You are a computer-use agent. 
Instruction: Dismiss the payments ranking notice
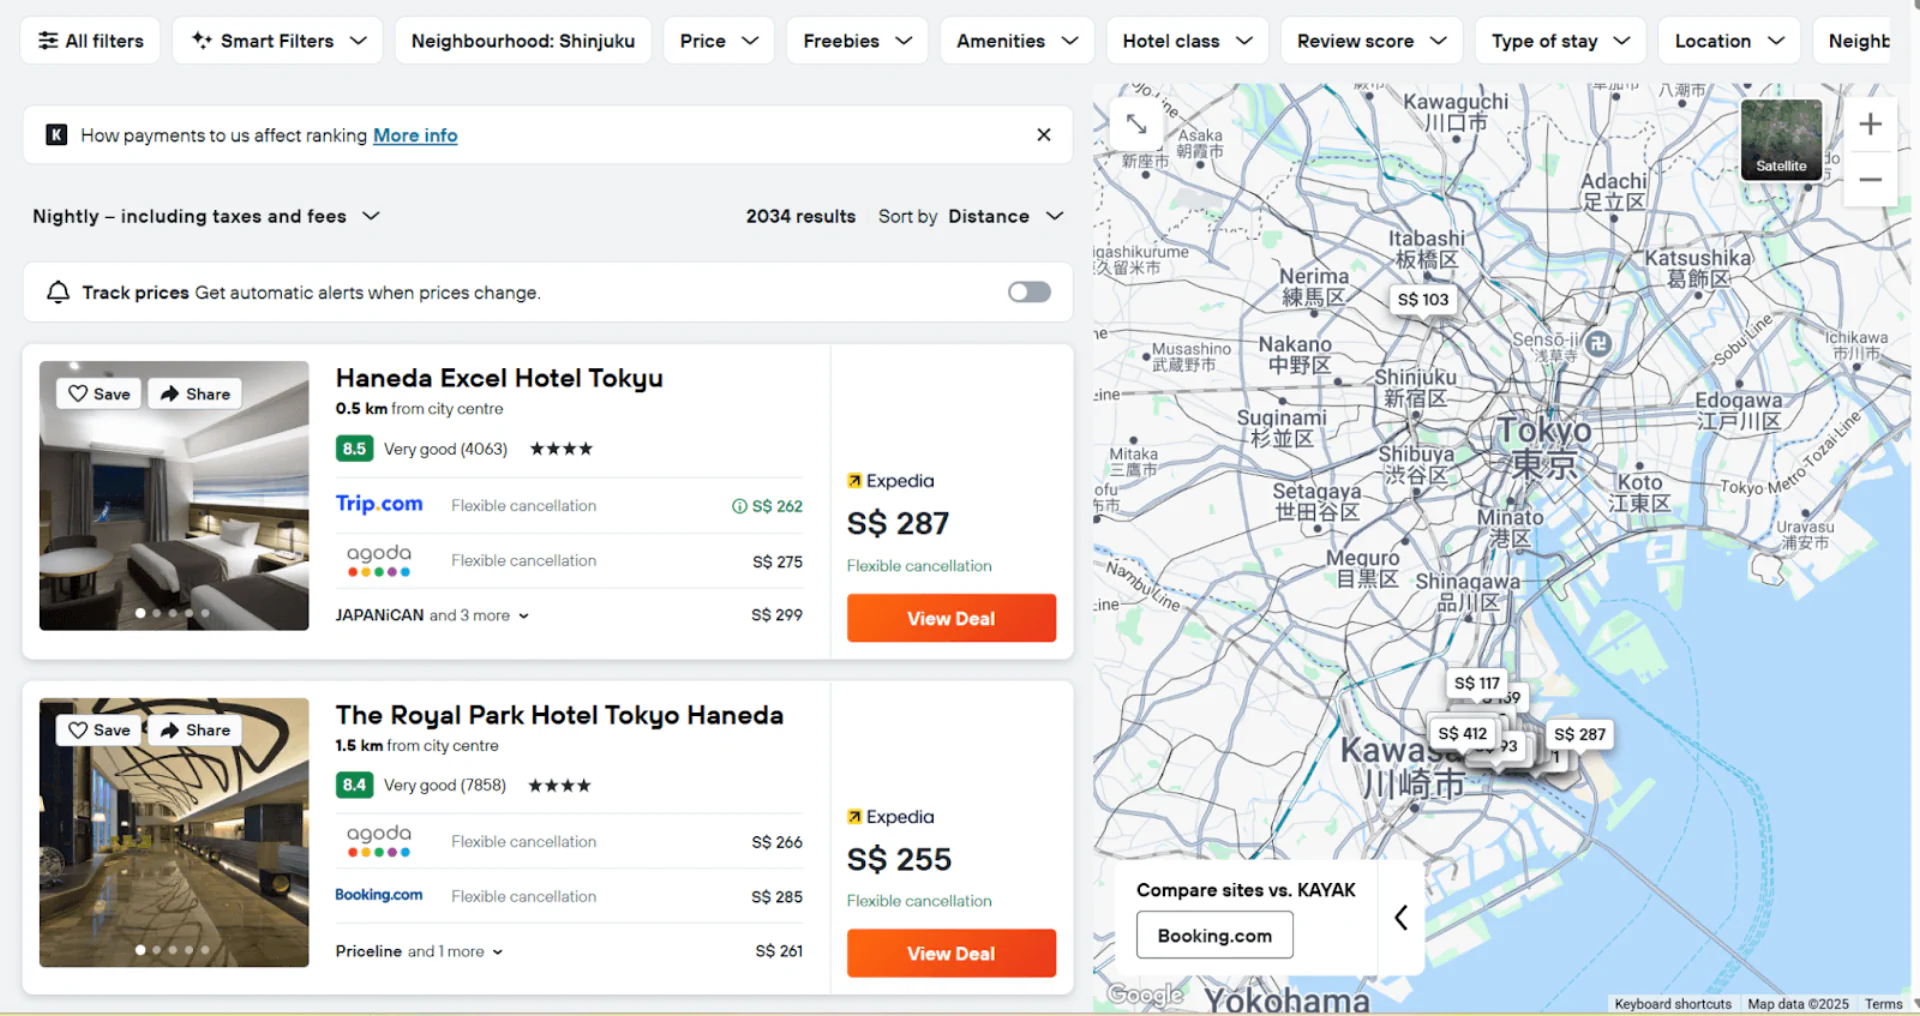[1043, 135]
